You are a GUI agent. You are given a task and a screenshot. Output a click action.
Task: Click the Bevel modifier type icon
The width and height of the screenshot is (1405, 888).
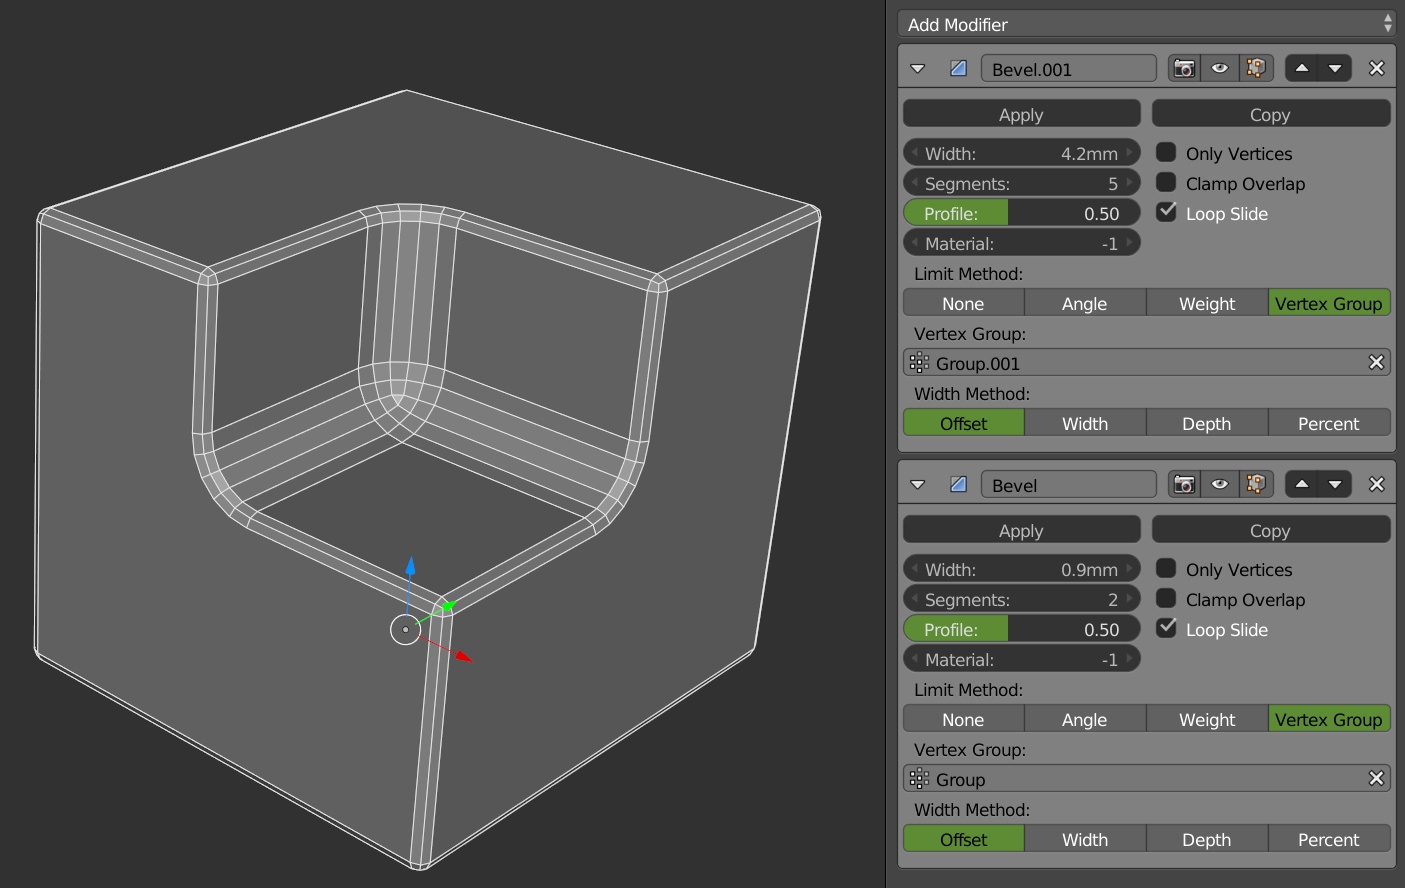click(x=958, y=484)
